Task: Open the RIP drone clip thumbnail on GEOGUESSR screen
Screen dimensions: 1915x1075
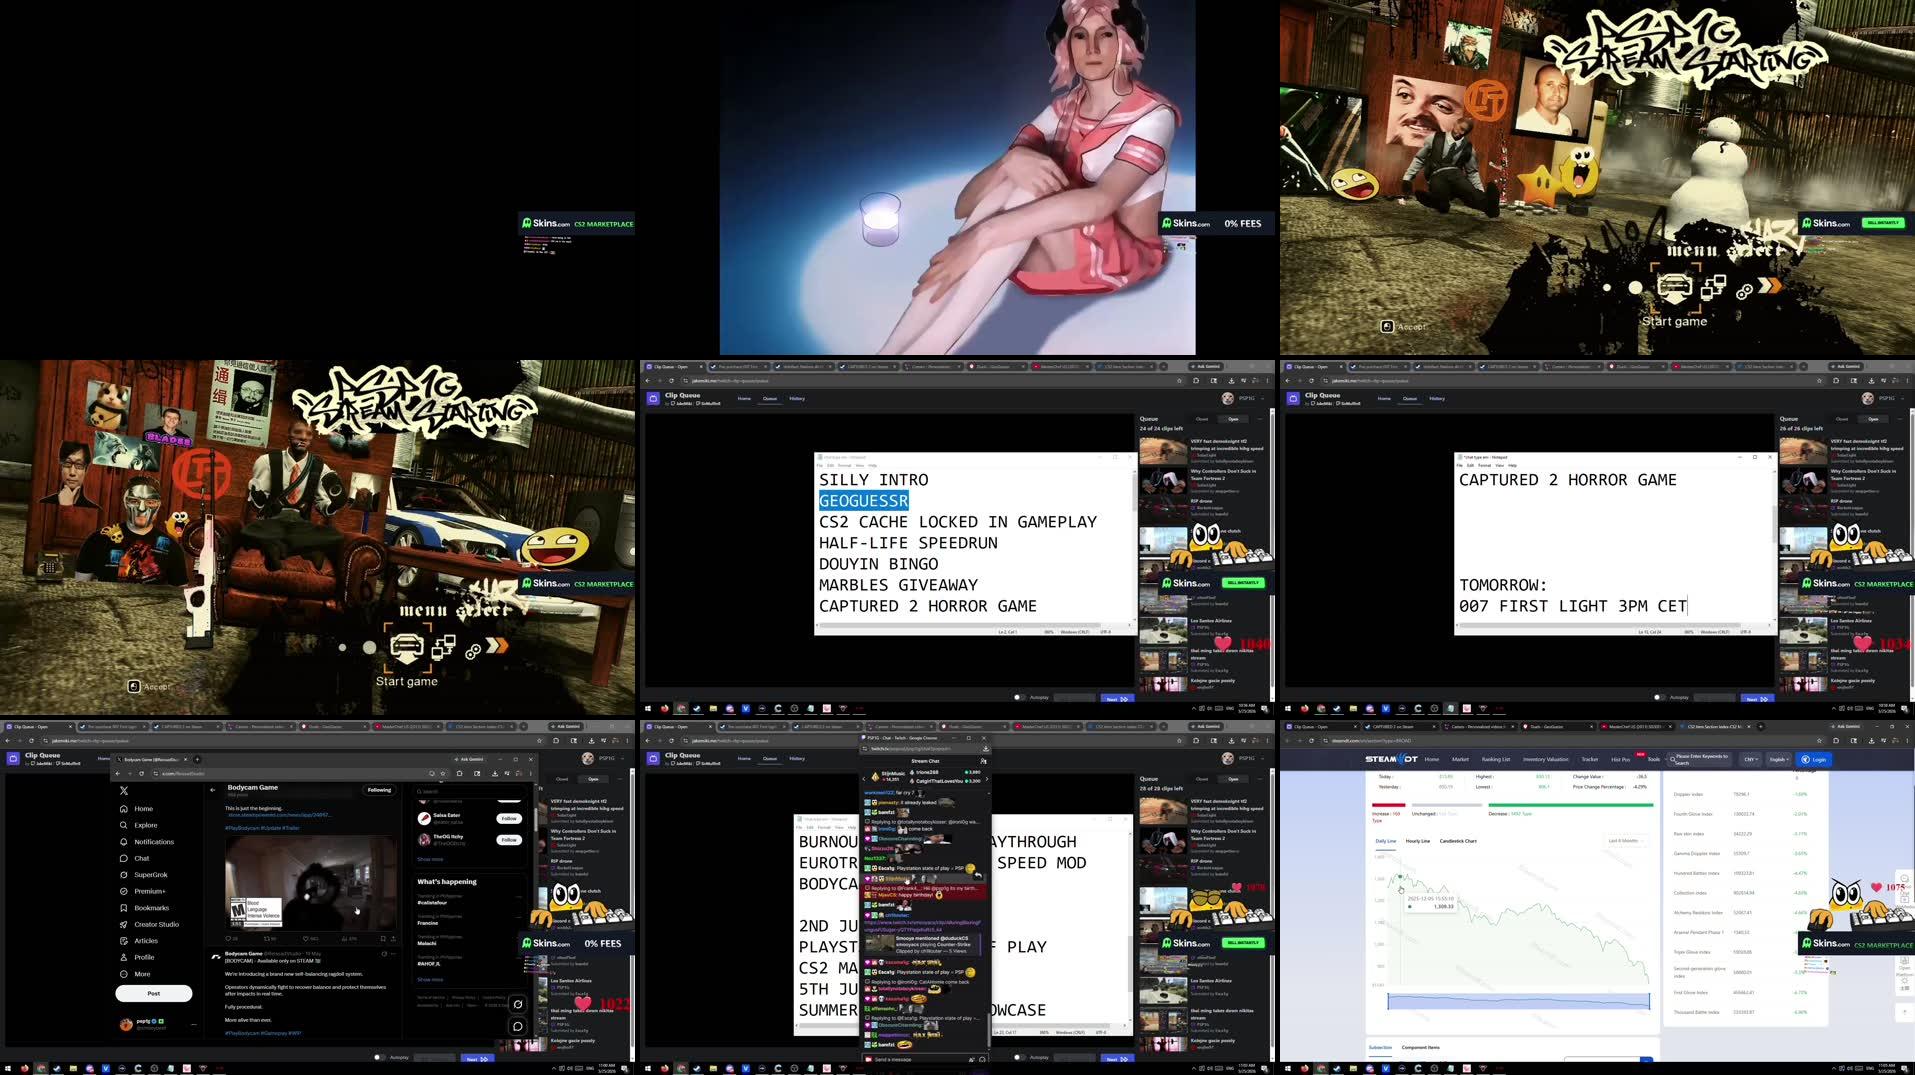Action: (1163, 509)
